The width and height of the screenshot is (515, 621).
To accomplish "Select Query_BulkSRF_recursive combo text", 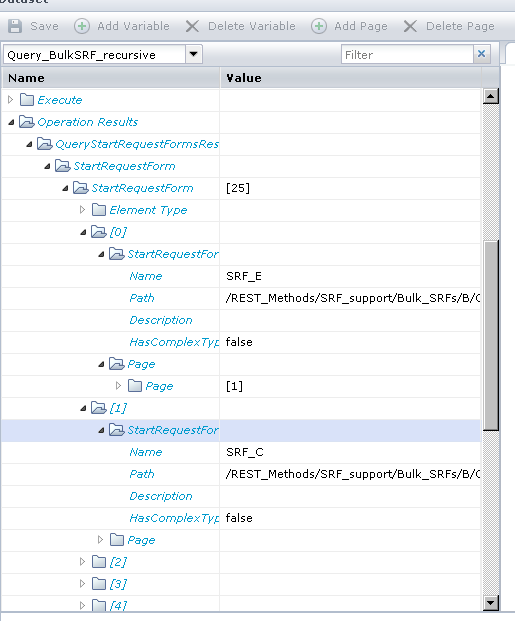I will pos(82,55).
